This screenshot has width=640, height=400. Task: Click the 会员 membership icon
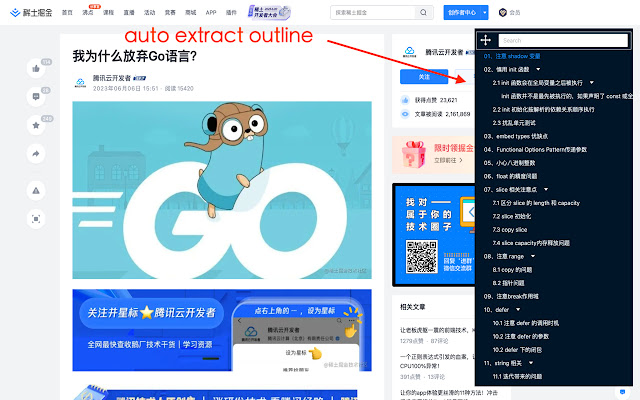coord(503,13)
